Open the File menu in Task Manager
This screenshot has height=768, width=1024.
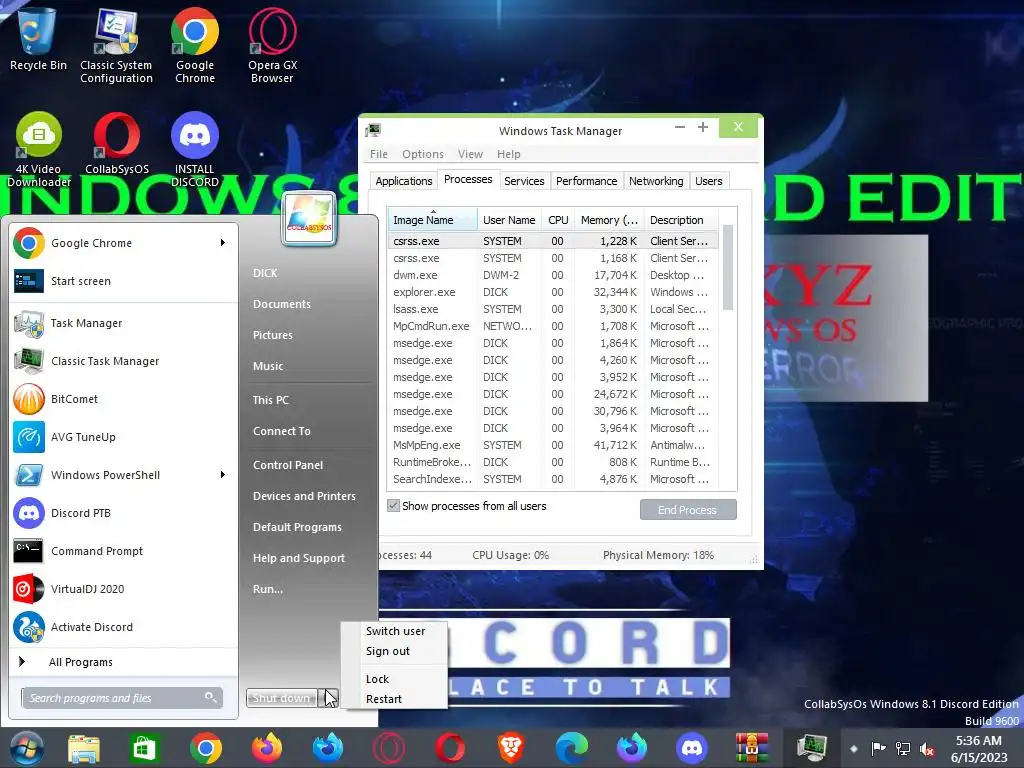(379, 154)
